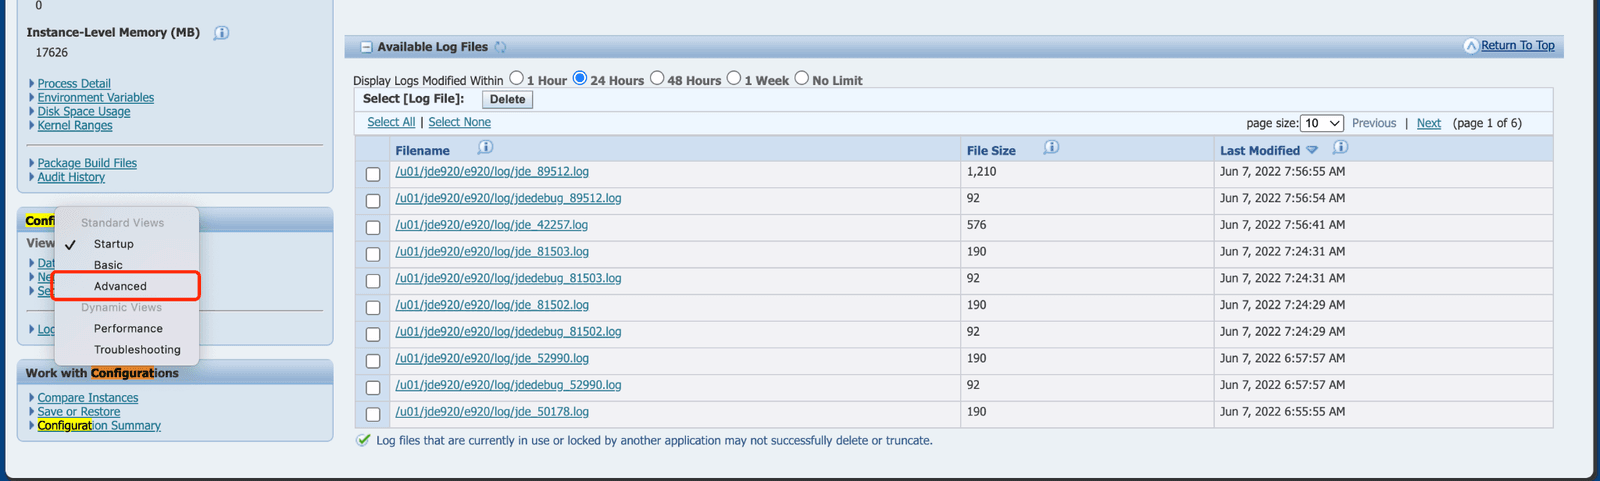Screen dimensions: 1600x481
Task: Open the Process Detail link
Action: tap(74, 84)
